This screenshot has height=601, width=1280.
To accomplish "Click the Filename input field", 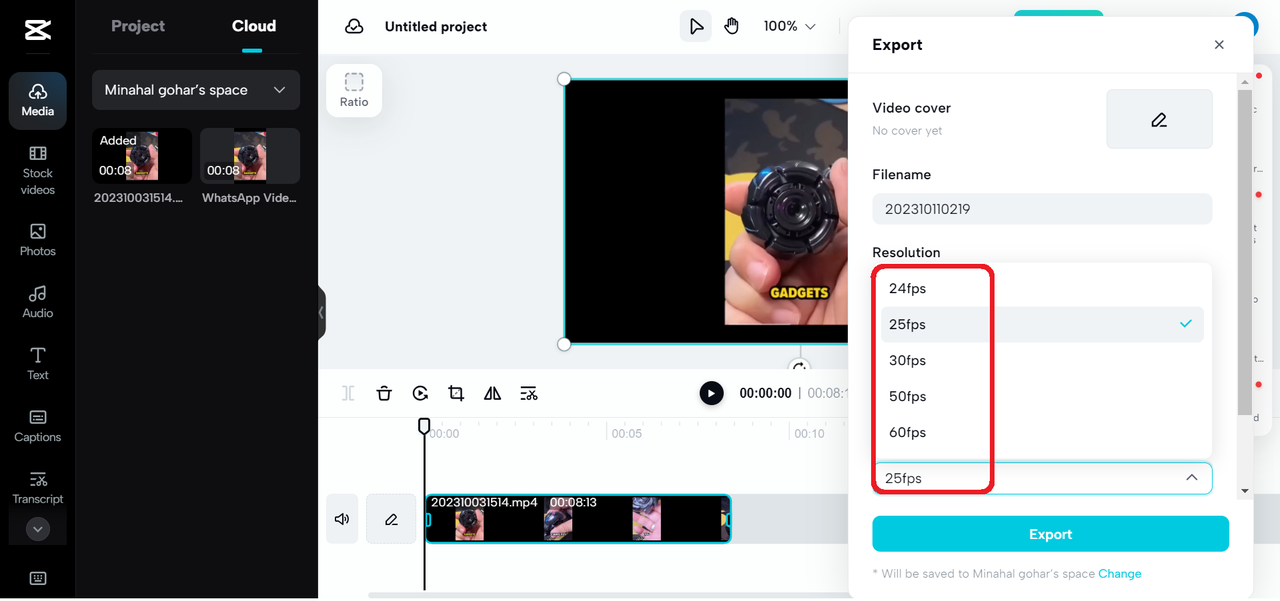I will [1041, 209].
